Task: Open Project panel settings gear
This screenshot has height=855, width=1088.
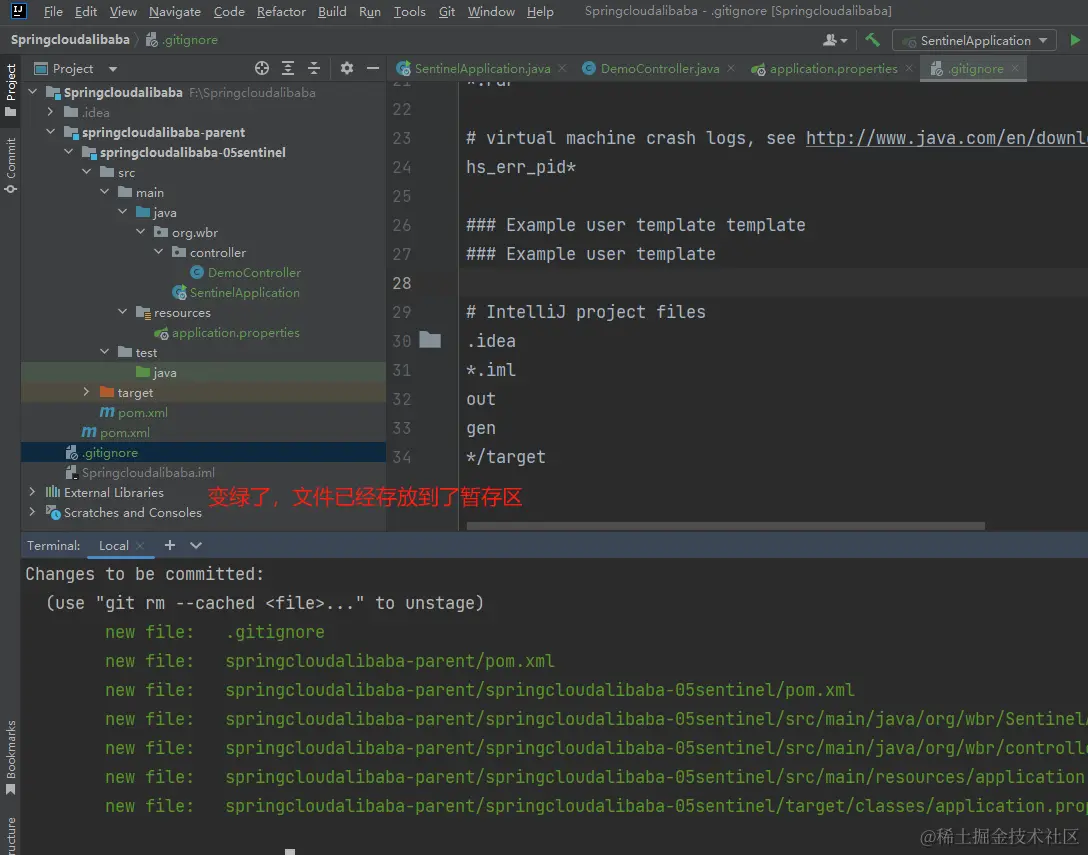Action: click(347, 68)
